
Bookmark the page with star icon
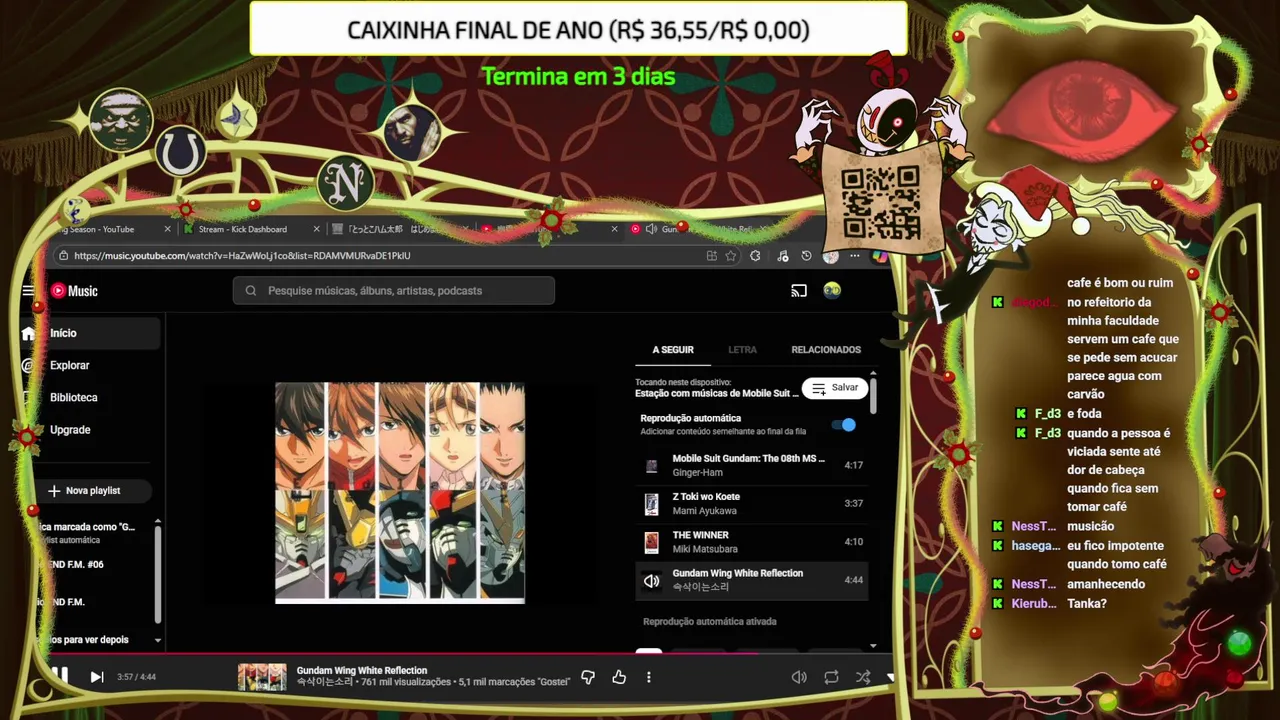(731, 256)
